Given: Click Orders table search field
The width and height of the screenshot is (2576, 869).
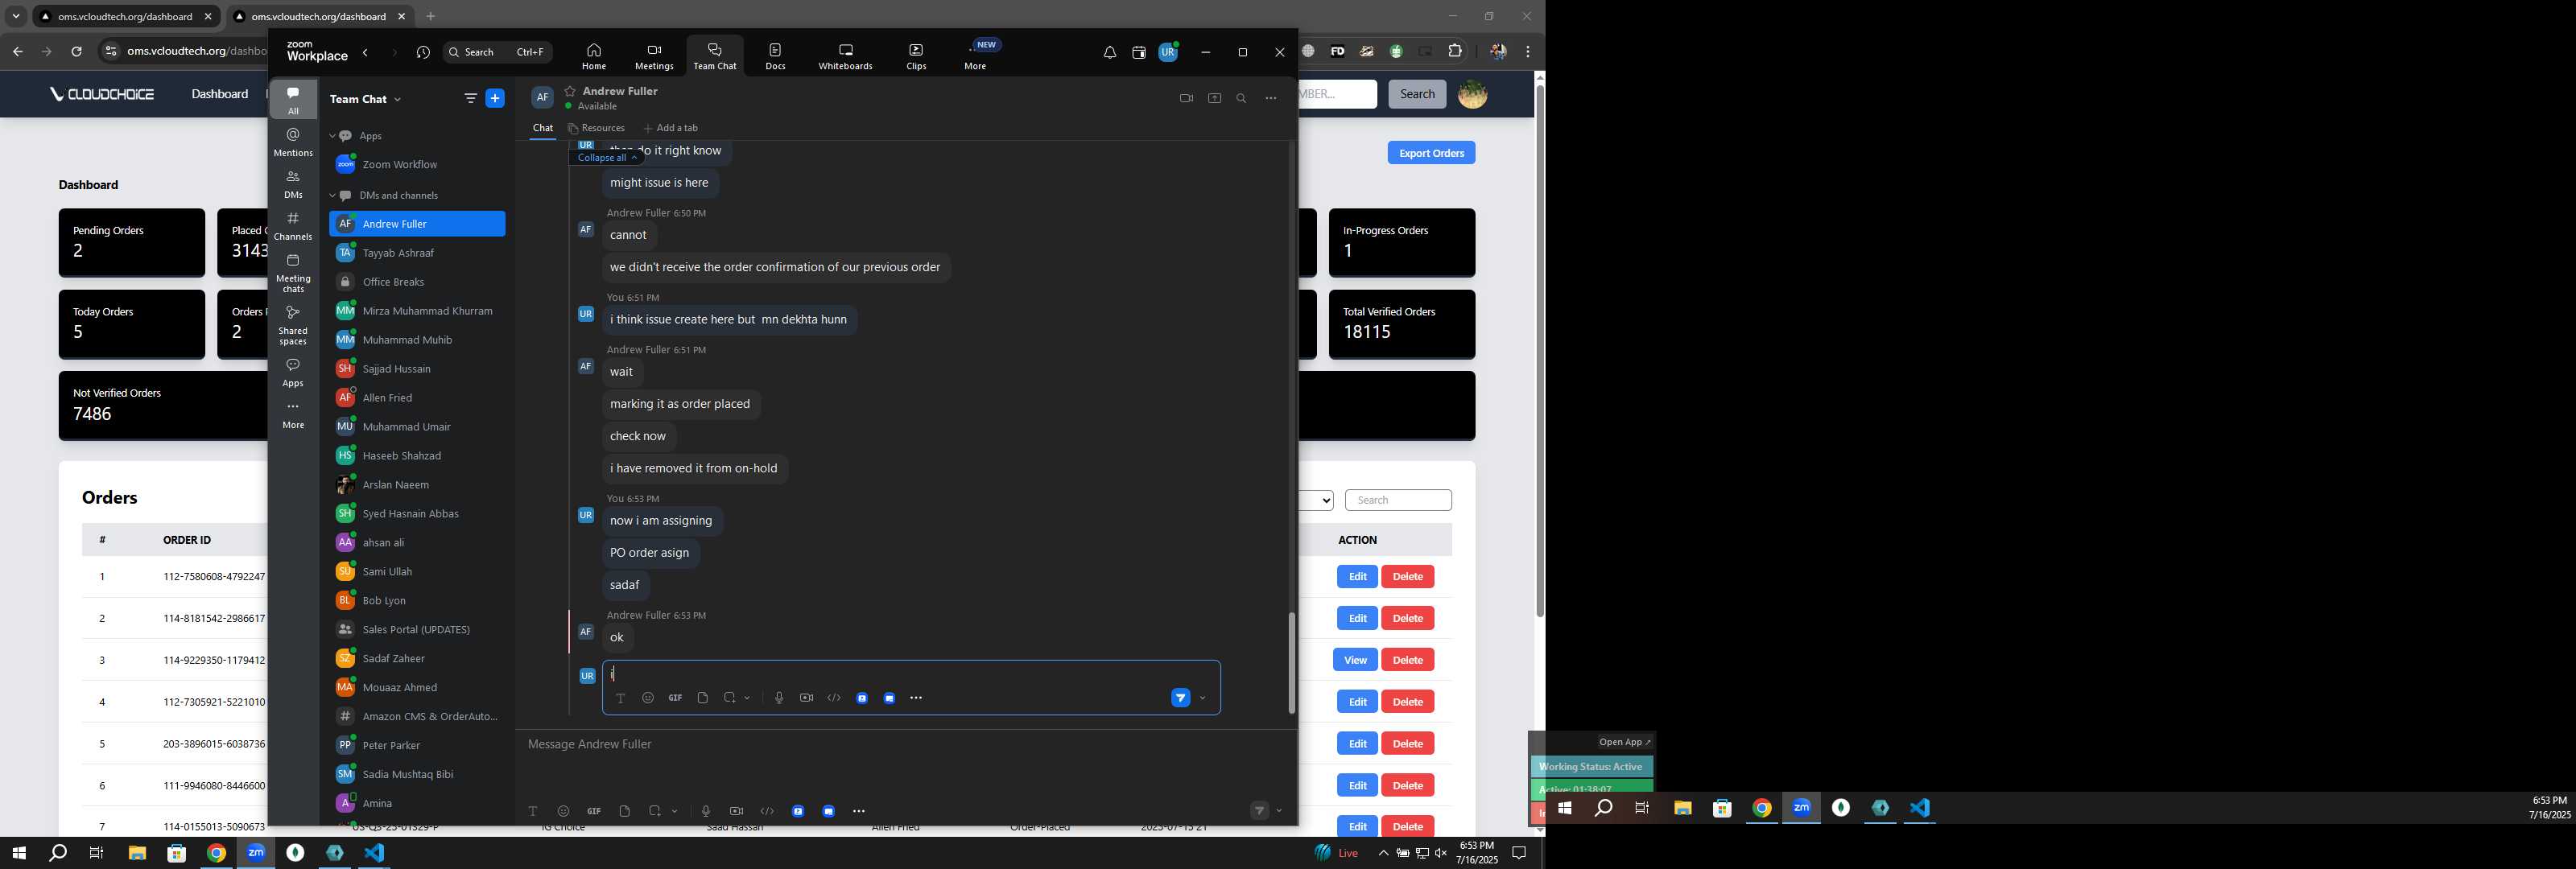Looking at the screenshot, I should point(1398,500).
